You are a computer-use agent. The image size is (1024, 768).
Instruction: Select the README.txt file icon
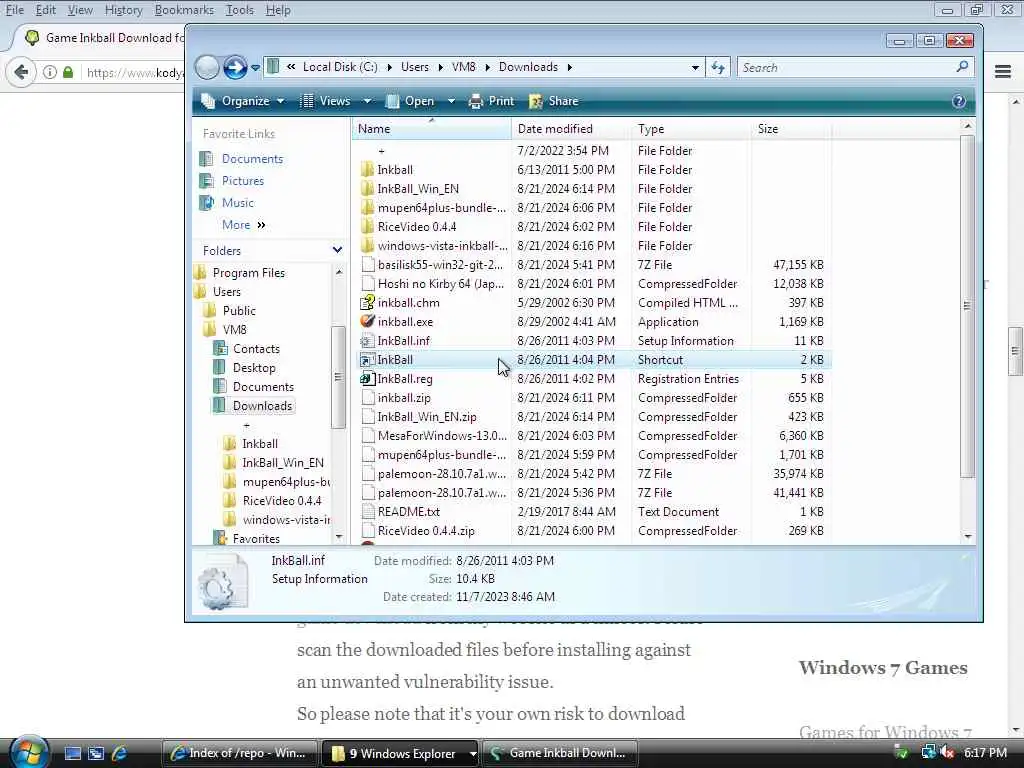(x=368, y=511)
